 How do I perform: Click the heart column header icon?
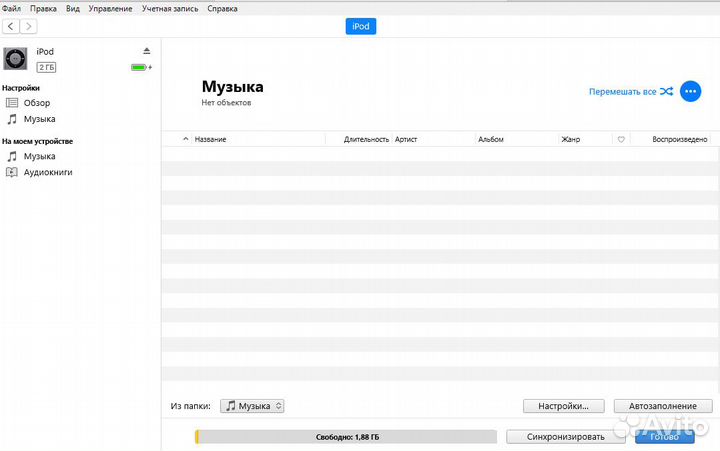(x=621, y=140)
